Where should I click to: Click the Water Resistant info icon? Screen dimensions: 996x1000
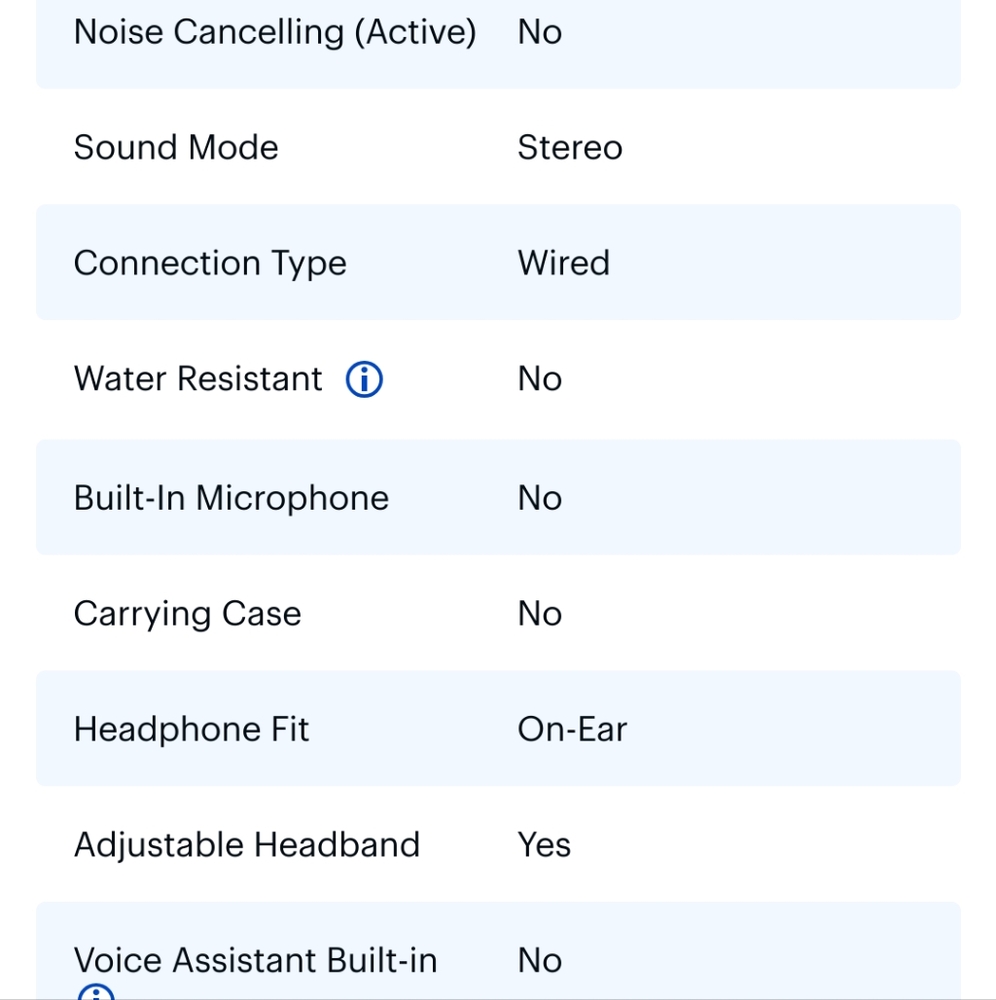pyautogui.click(x=364, y=380)
